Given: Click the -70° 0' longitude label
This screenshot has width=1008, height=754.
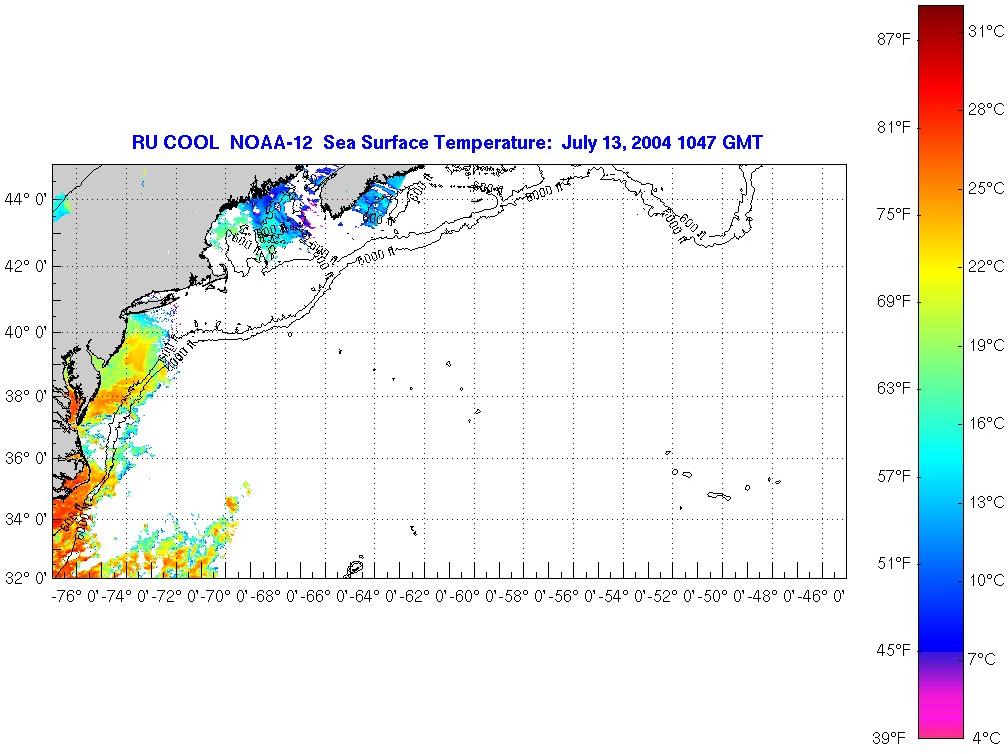Looking at the screenshot, I should coord(224,597).
